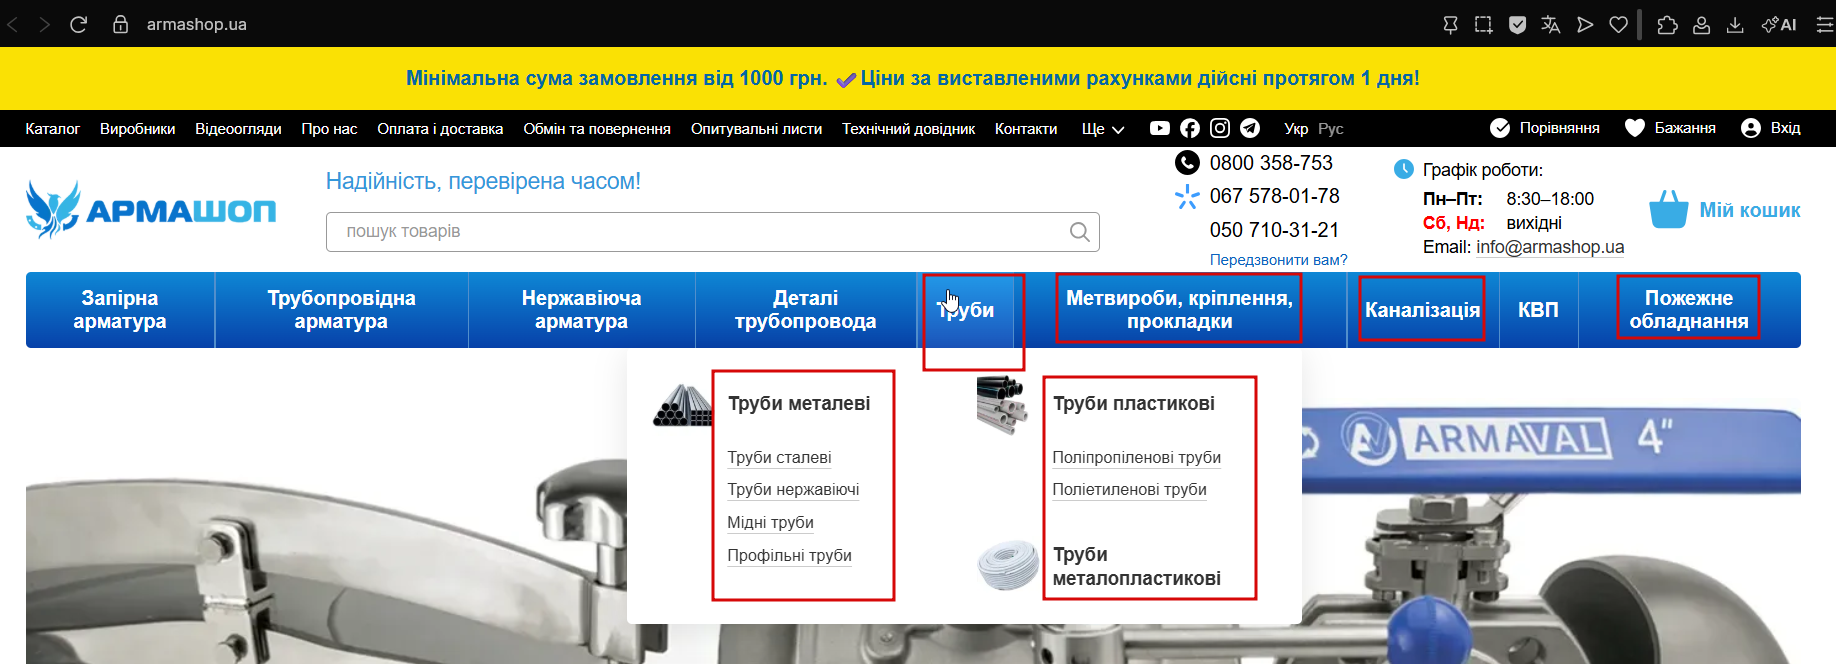Reload the page with the refresh icon

pyautogui.click(x=79, y=24)
